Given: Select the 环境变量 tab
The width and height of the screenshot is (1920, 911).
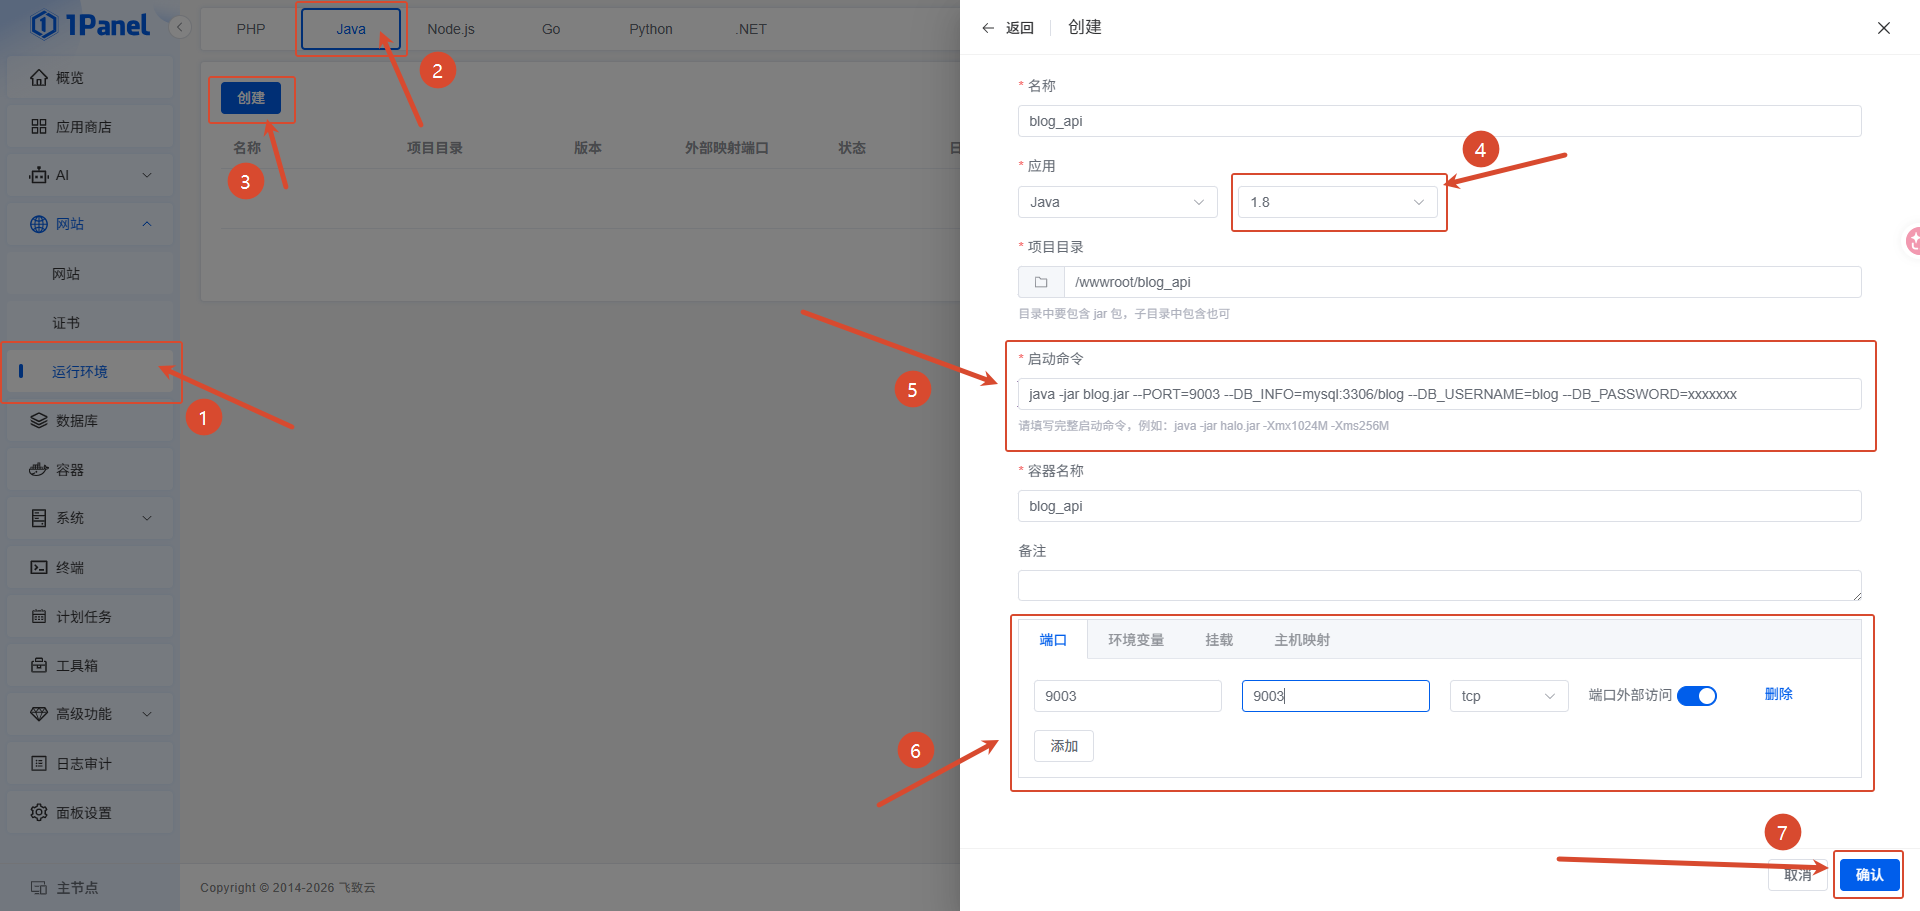Looking at the screenshot, I should coord(1136,640).
